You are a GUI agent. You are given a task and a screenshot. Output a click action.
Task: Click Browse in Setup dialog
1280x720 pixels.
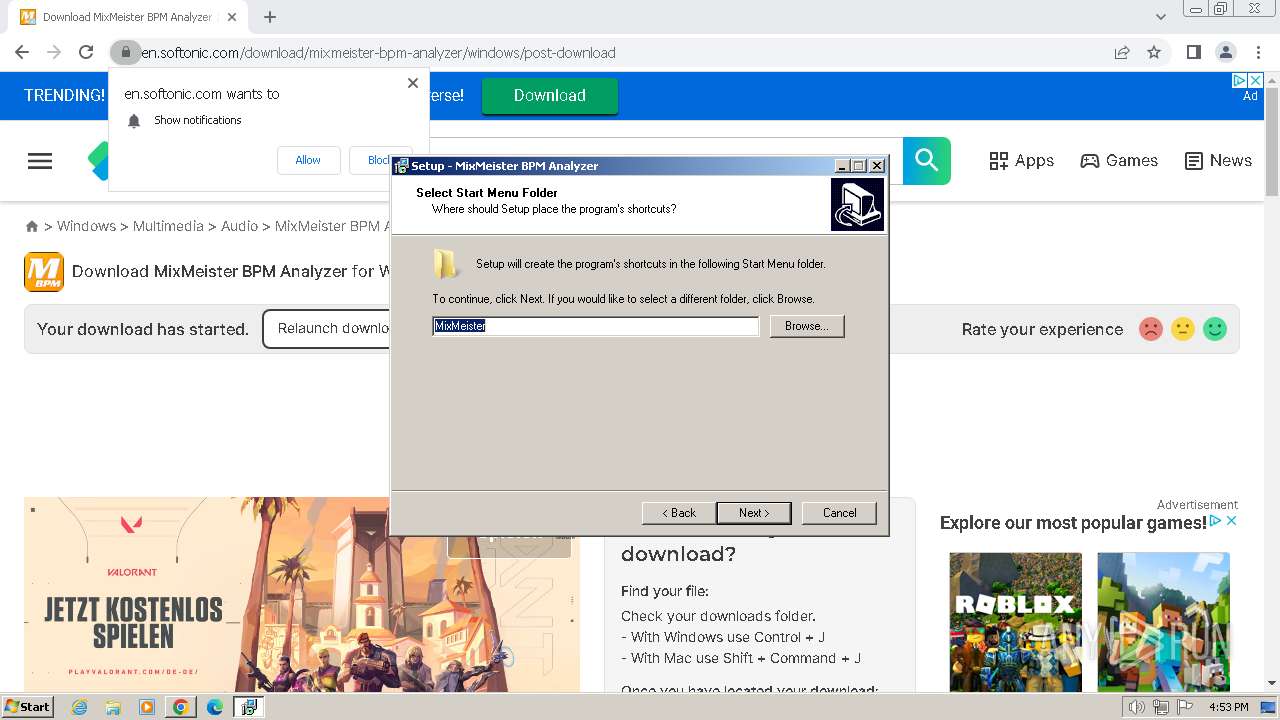pos(807,326)
